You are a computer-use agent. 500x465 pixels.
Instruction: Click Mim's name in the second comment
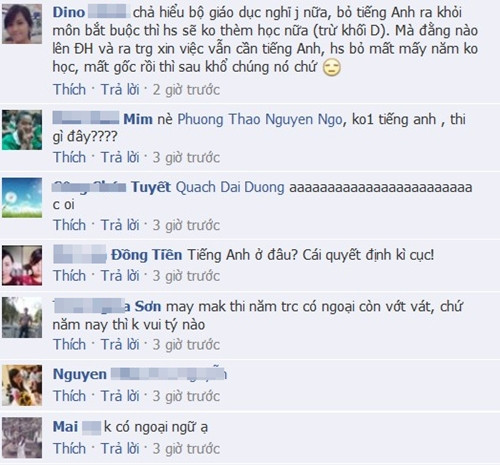(x=138, y=119)
